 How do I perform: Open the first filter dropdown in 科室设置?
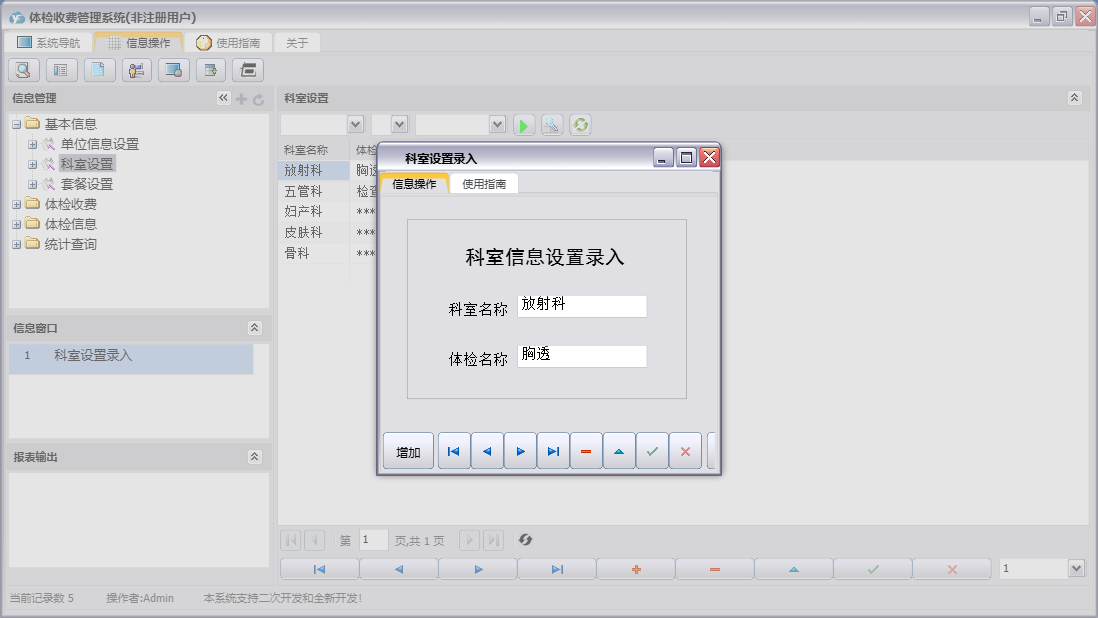tap(354, 124)
